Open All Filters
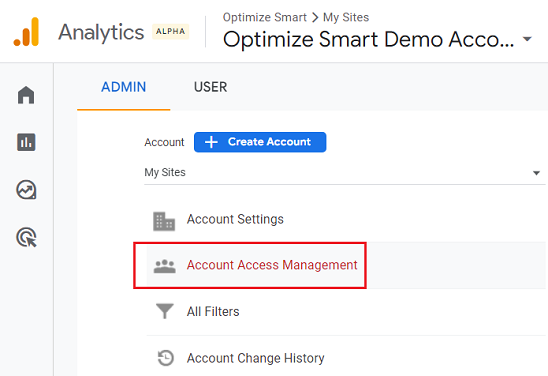Screen dimensions: 548x376 pos(213,311)
